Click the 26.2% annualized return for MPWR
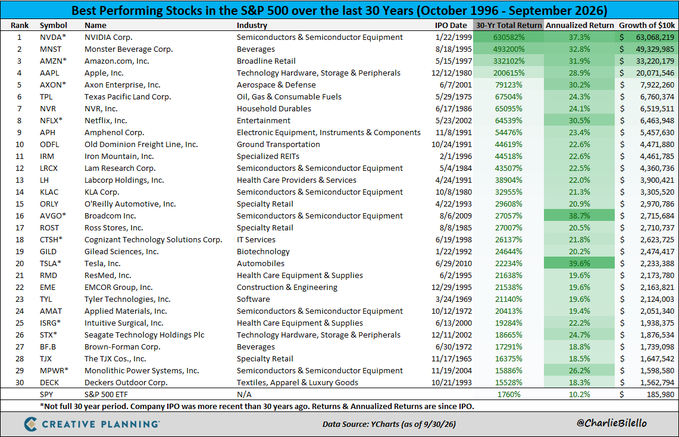 [x=579, y=371]
